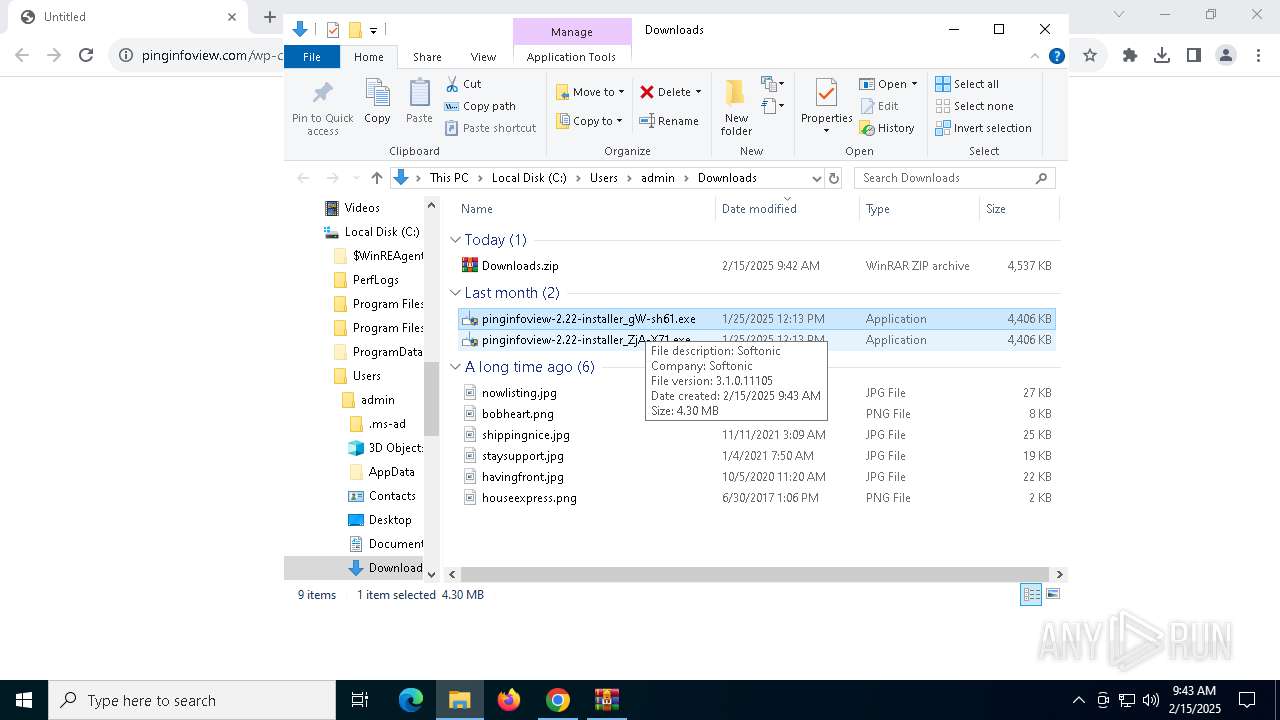Open Firefox from taskbar

(x=509, y=700)
